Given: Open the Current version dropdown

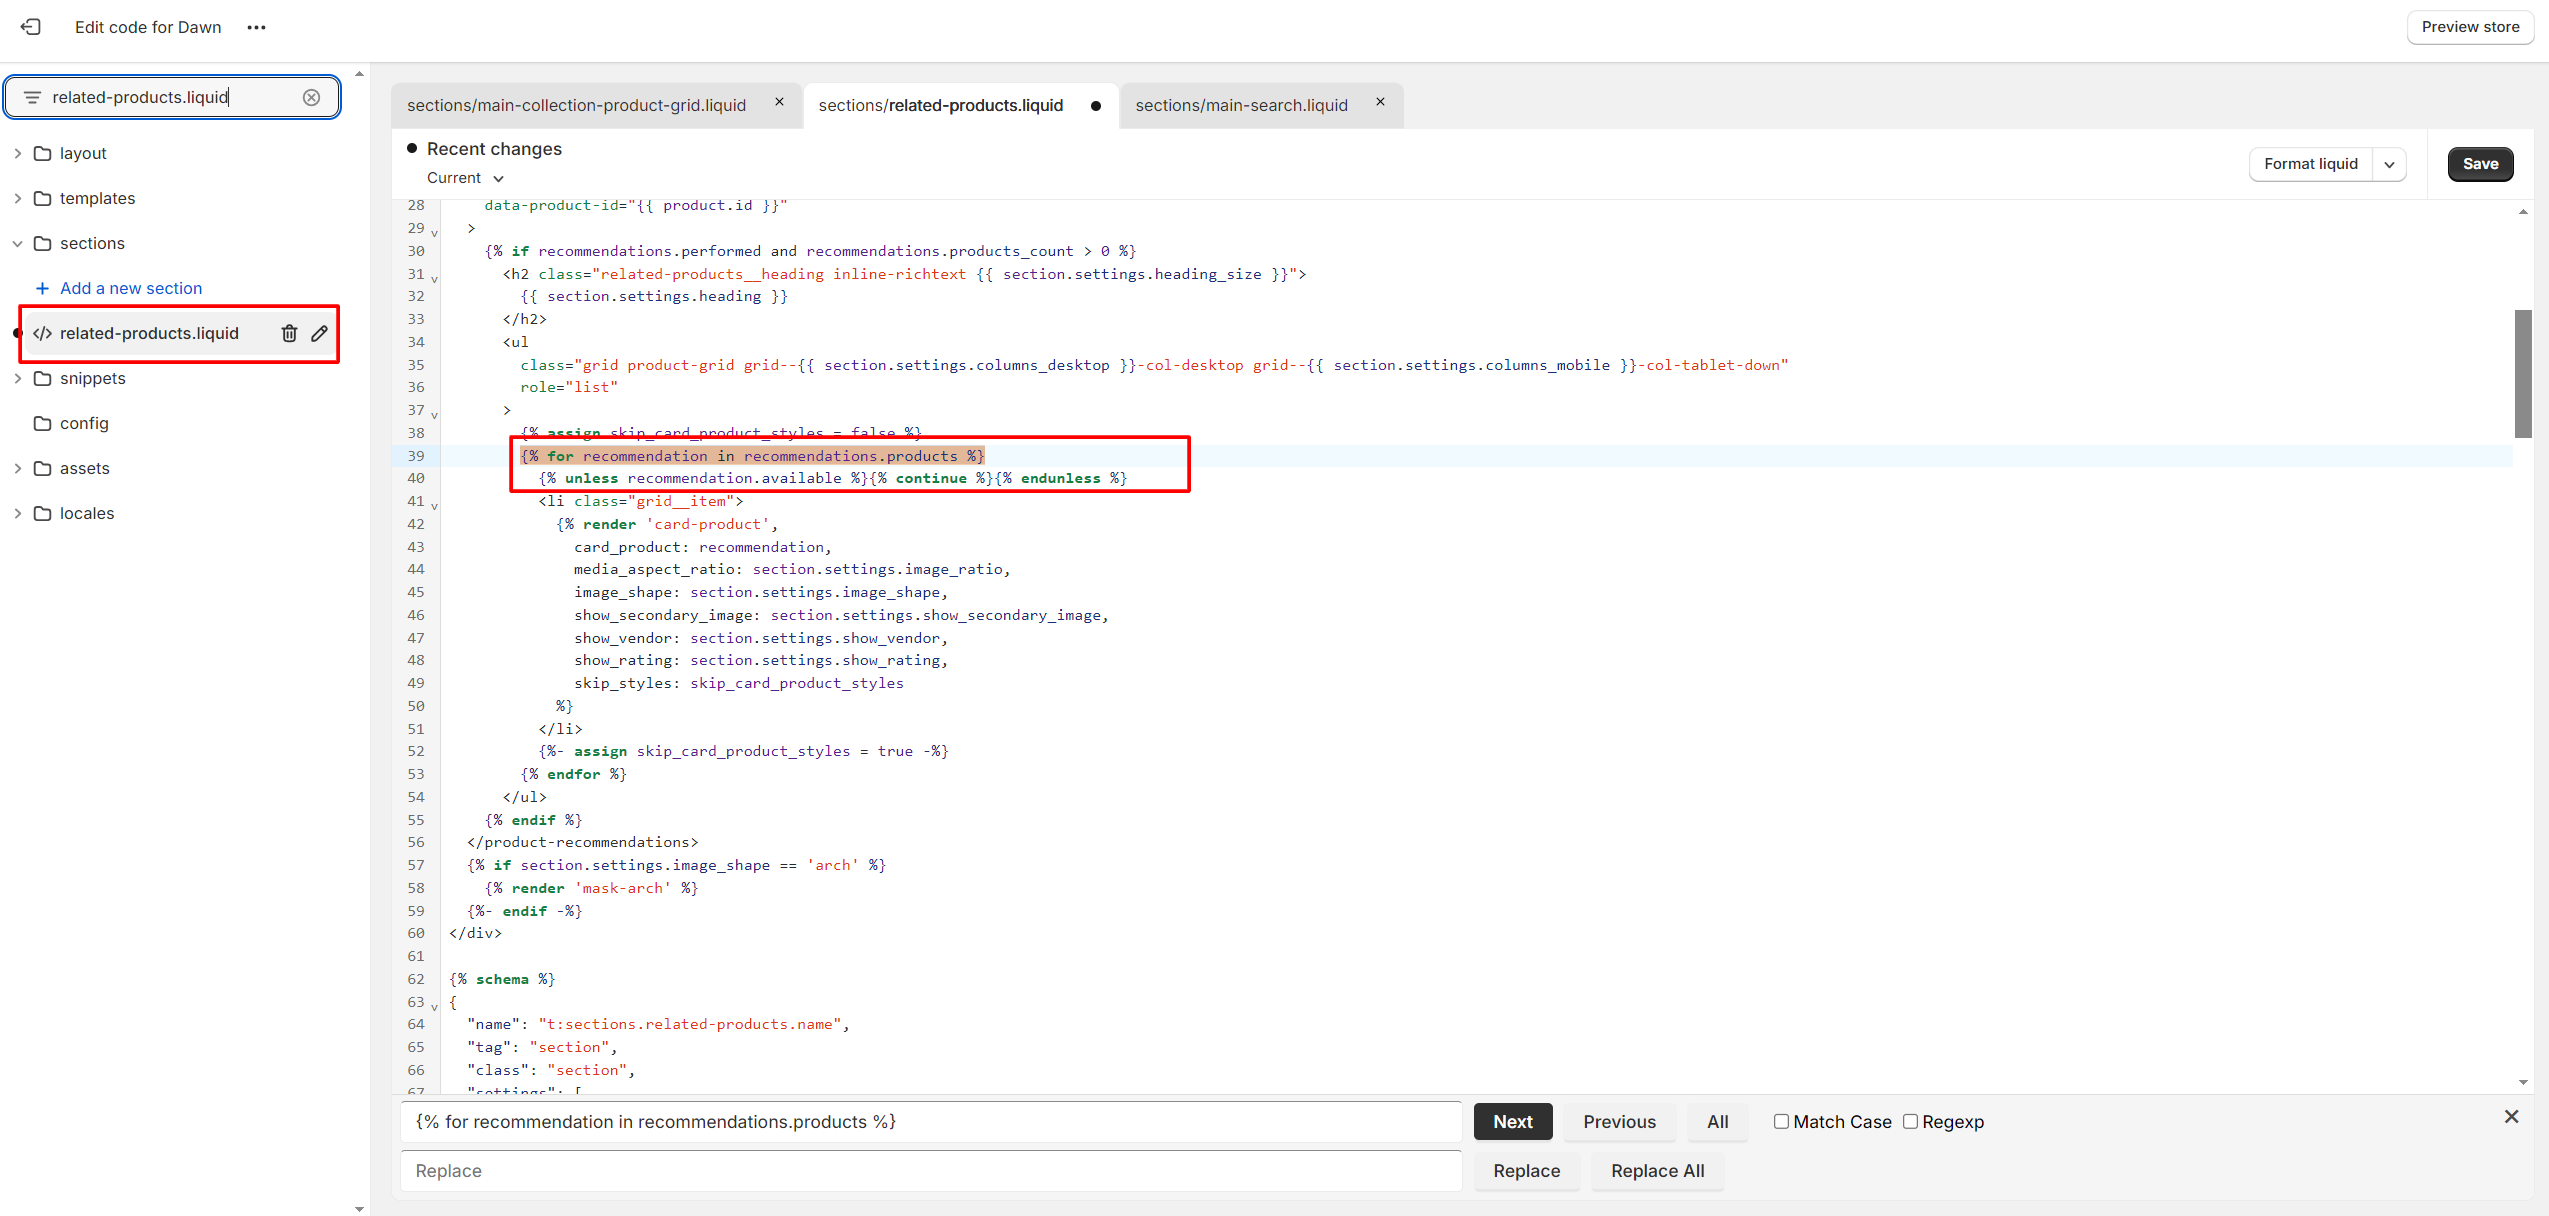Looking at the screenshot, I should point(465,178).
